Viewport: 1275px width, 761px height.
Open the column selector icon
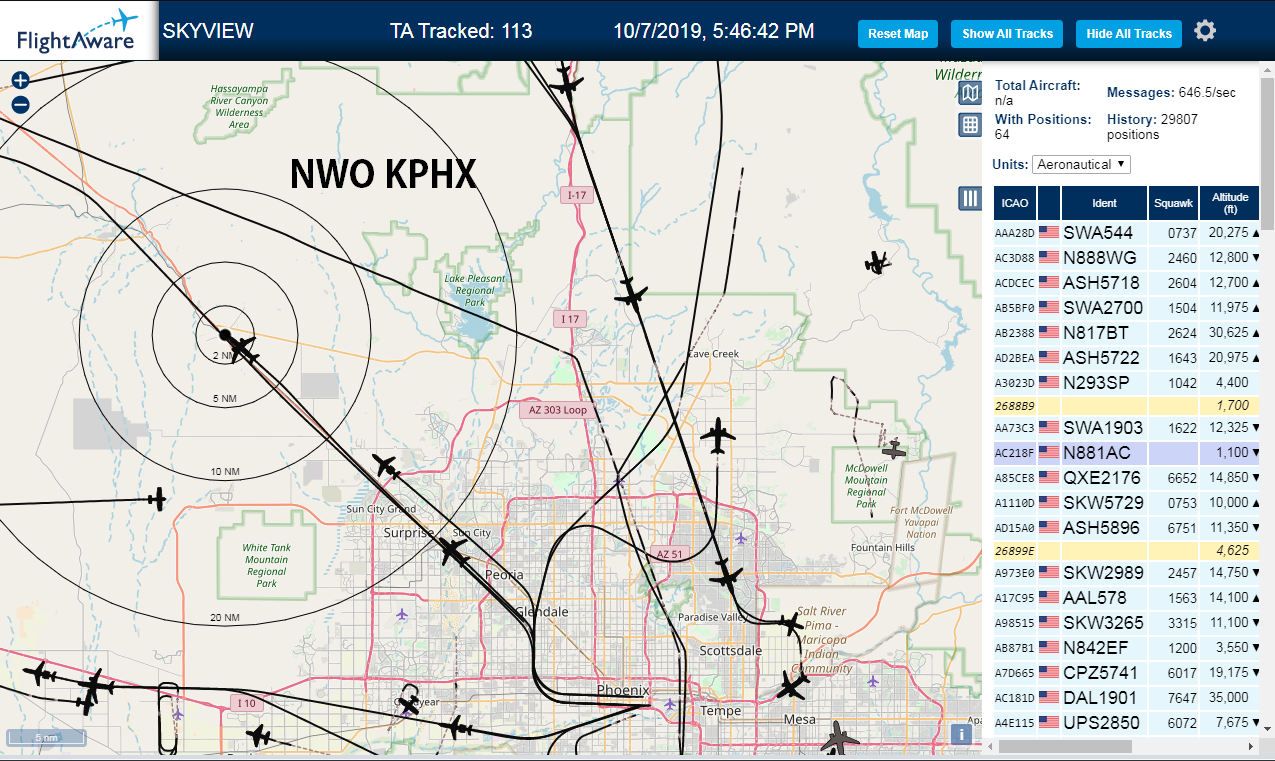click(x=970, y=198)
